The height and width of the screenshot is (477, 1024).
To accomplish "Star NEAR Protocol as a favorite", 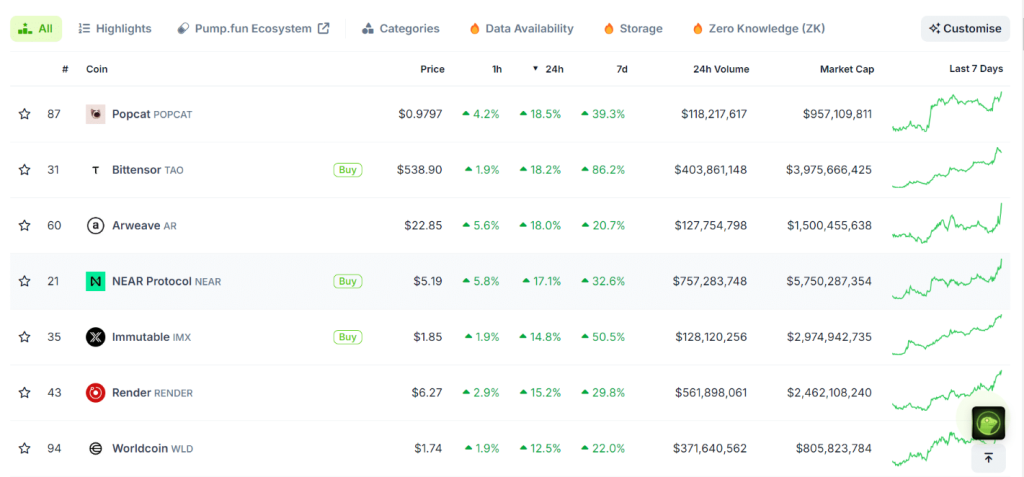I will pos(24,282).
